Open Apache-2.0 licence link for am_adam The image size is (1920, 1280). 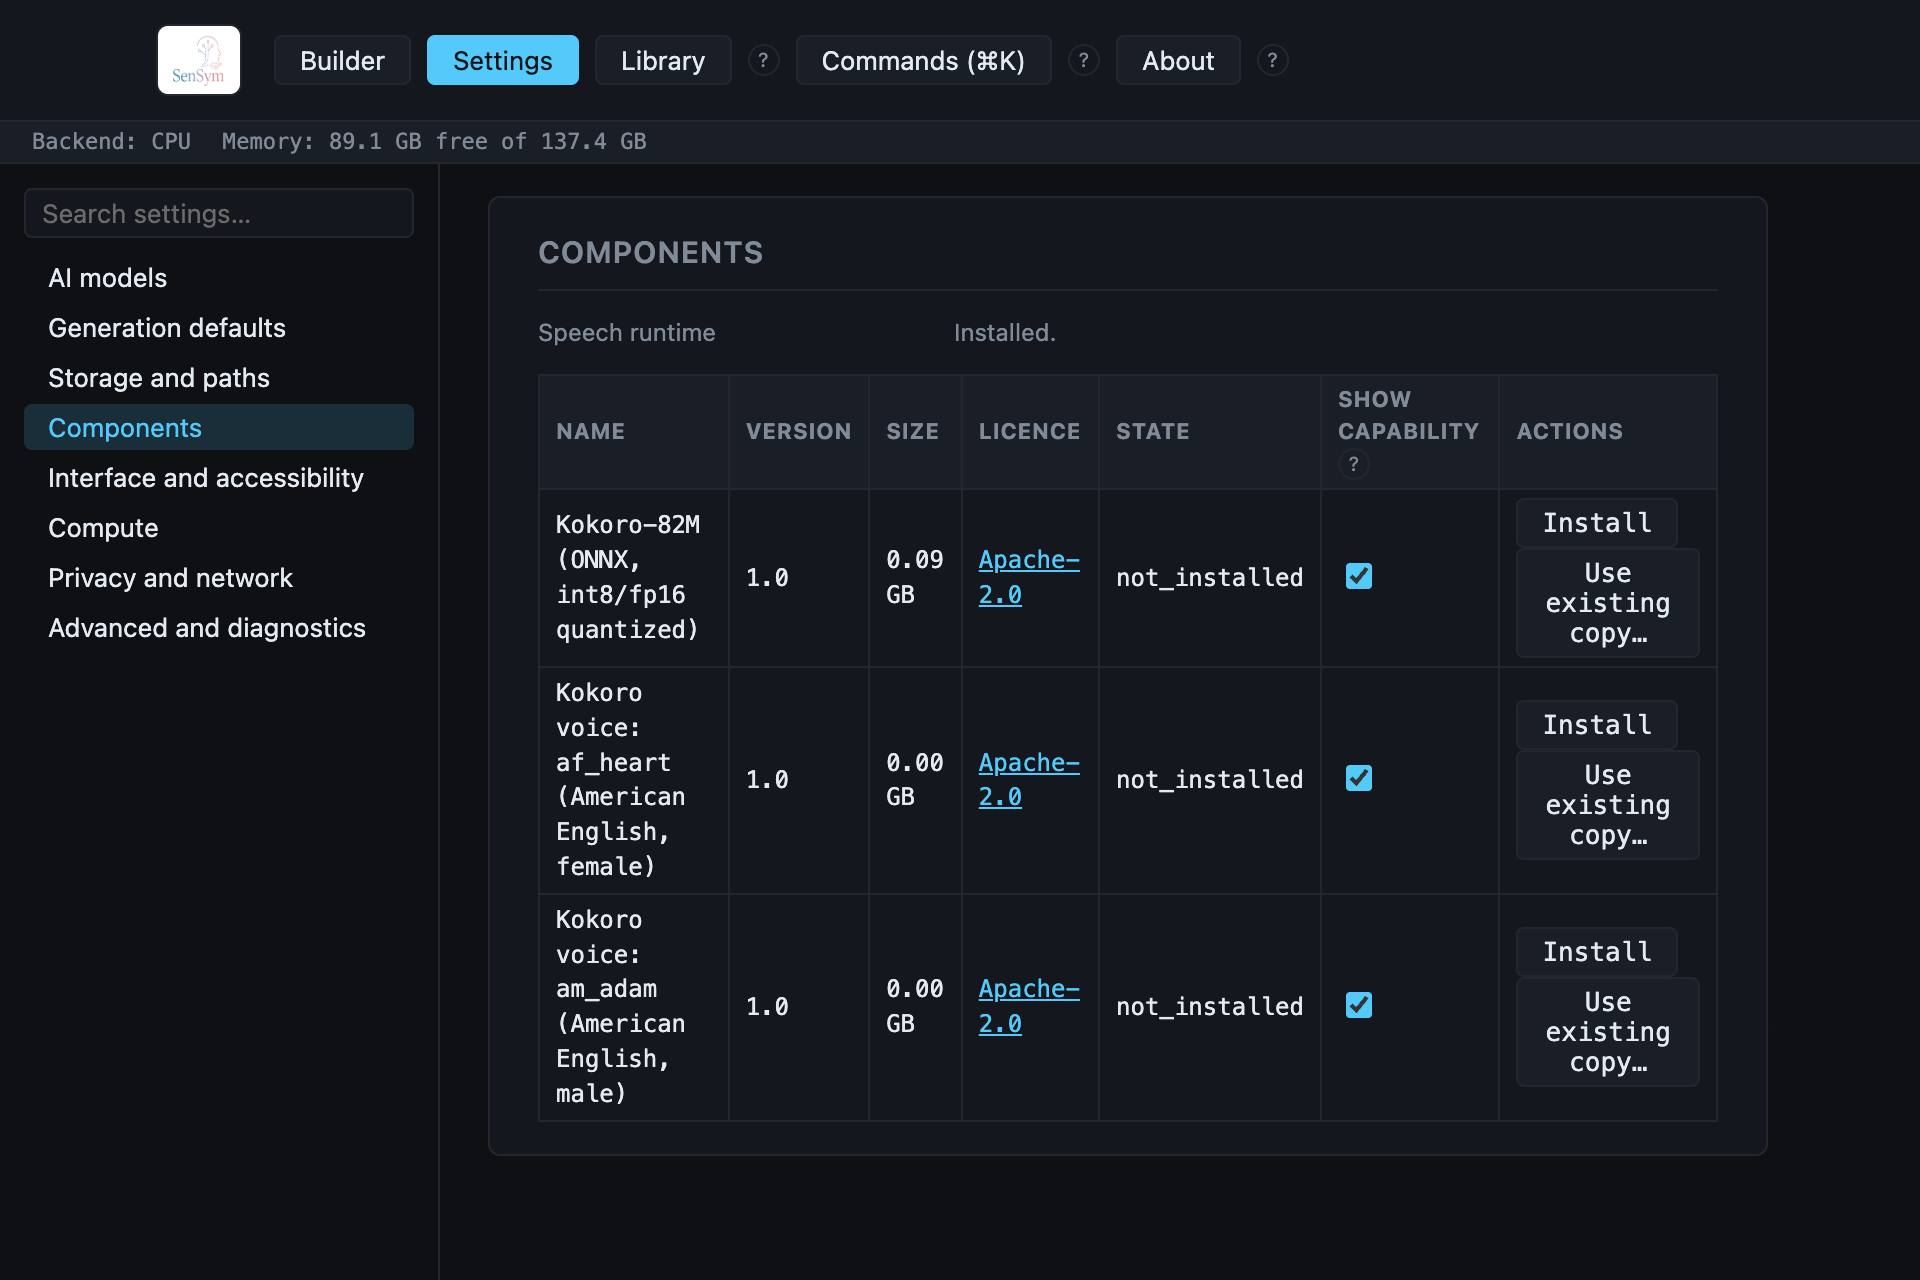click(1029, 1006)
